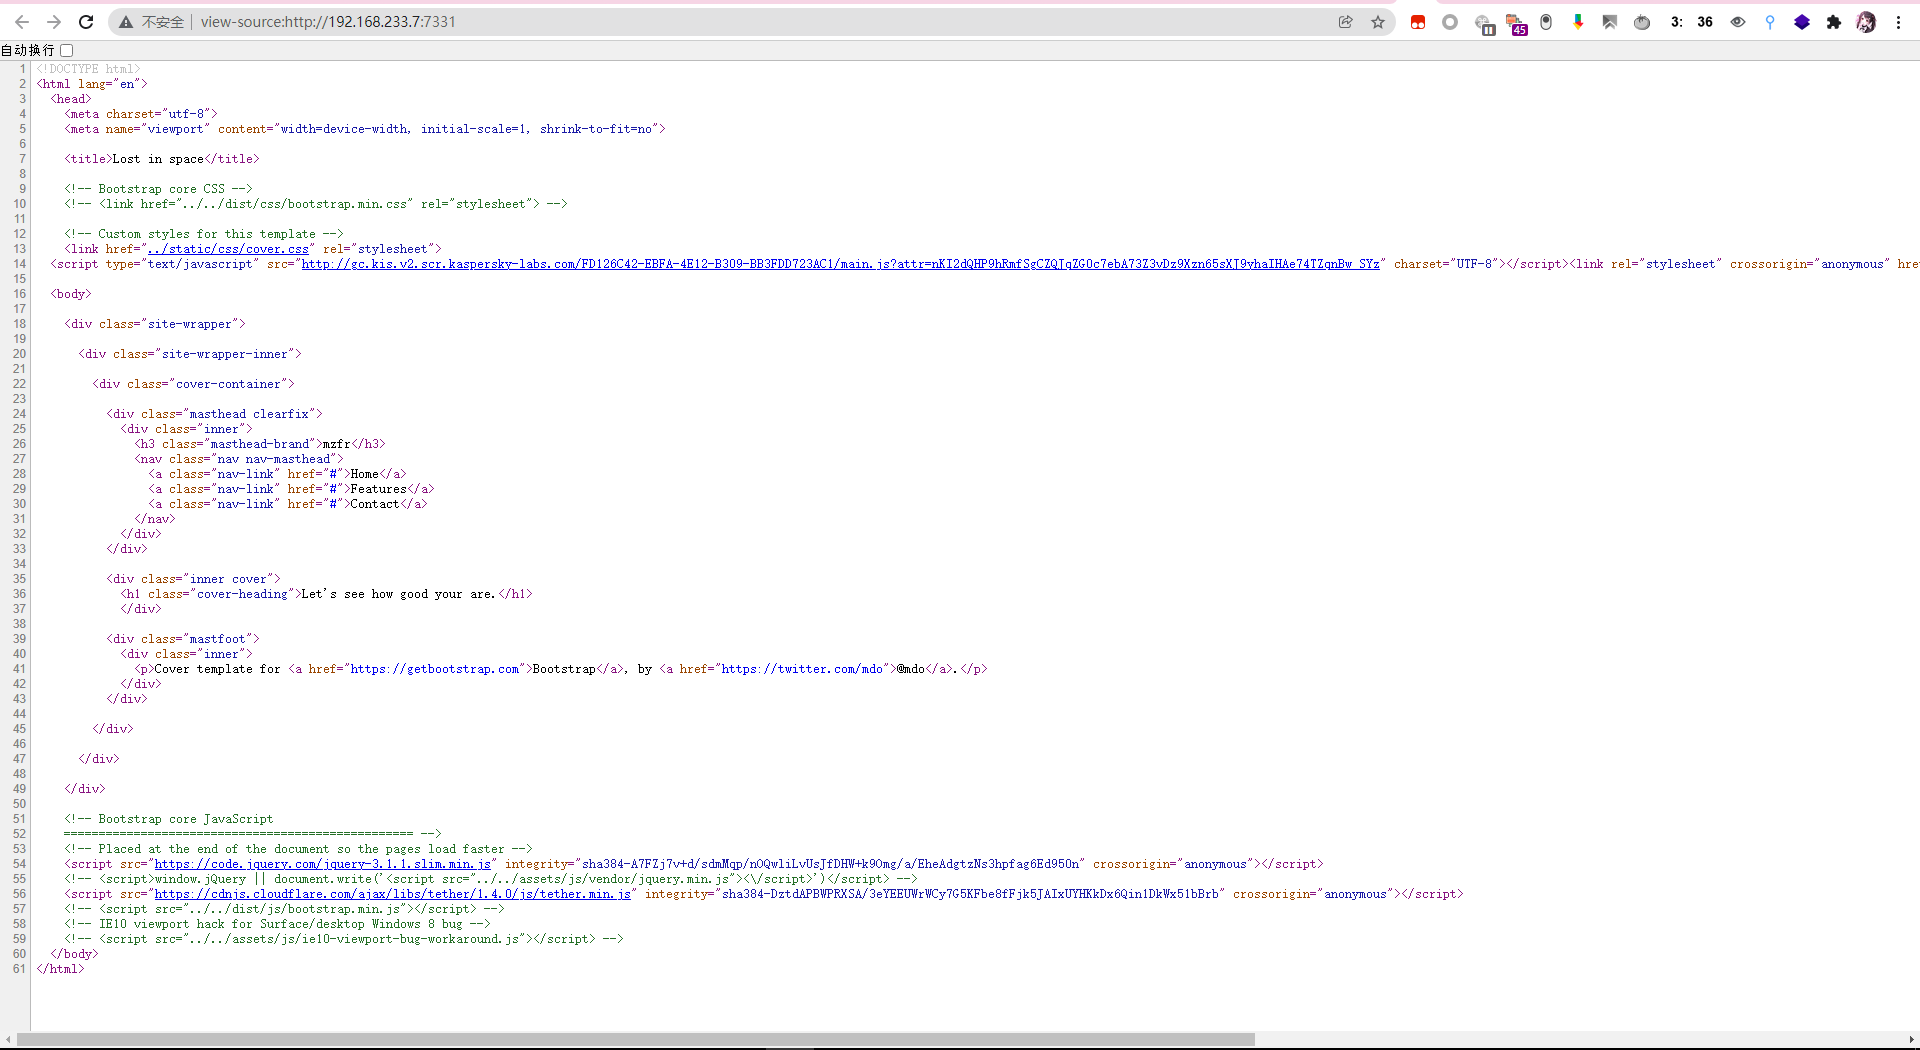Click the meta viewport line
This screenshot has height=1050, width=1920.
(365, 129)
